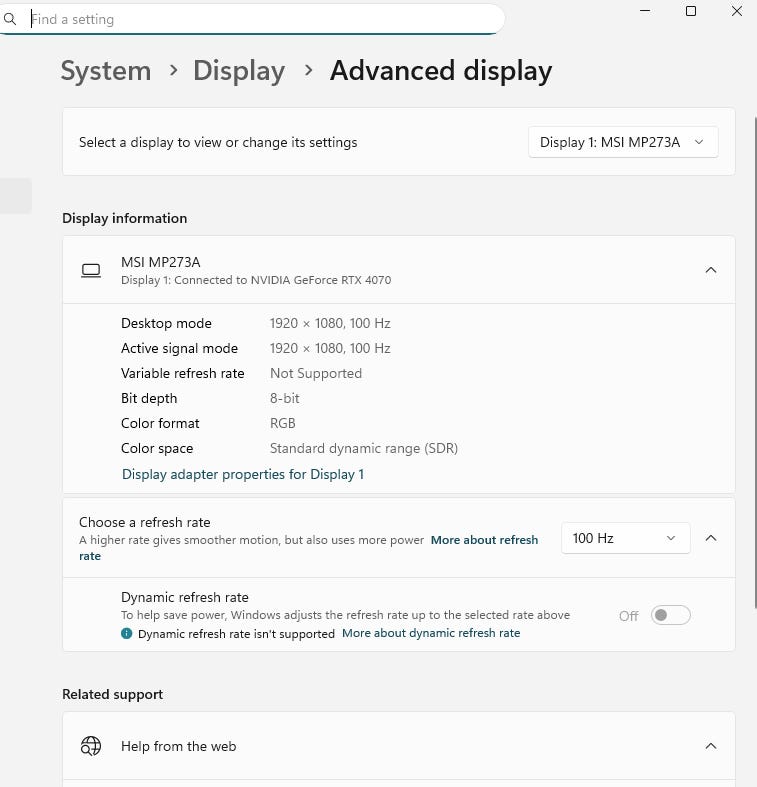Screen dimensions: 757x787
Task: Go back to System in breadcrumb
Action: click(106, 70)
